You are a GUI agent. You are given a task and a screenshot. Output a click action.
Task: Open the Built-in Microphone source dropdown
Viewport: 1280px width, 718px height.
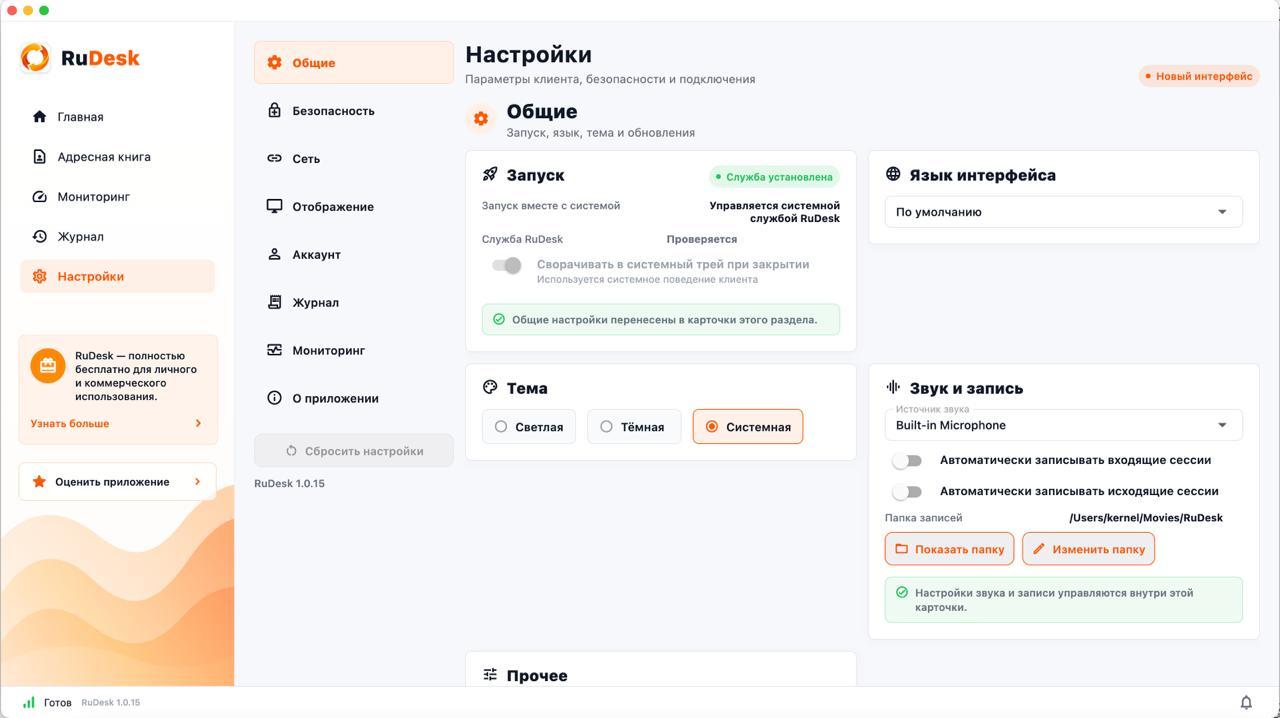point(1064,425)
